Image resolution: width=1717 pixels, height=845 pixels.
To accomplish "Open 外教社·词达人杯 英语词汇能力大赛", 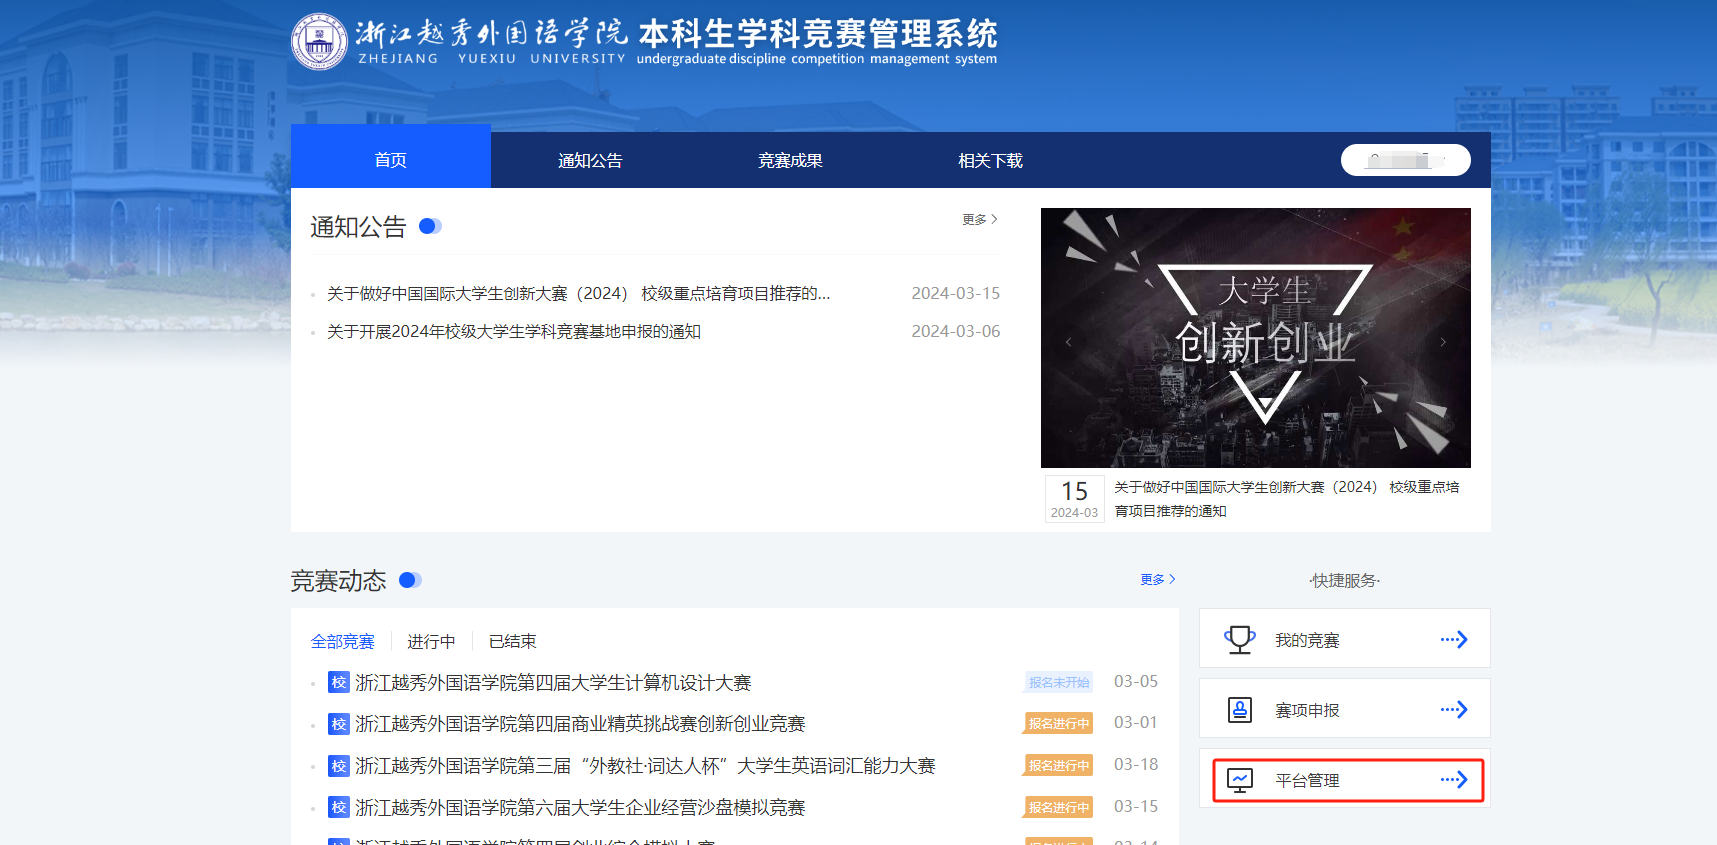I will [x=645, y=766].
